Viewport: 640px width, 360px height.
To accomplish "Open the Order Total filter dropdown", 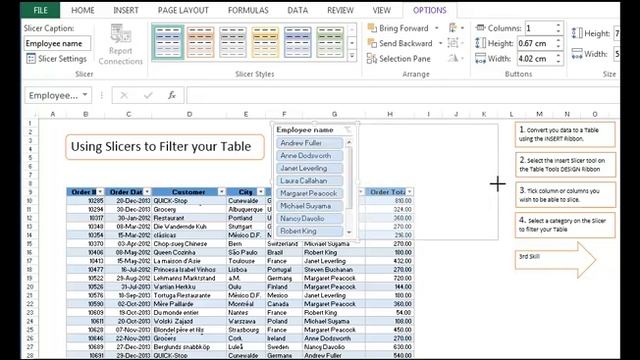I will pyautogui.click(x=409, y=192).
